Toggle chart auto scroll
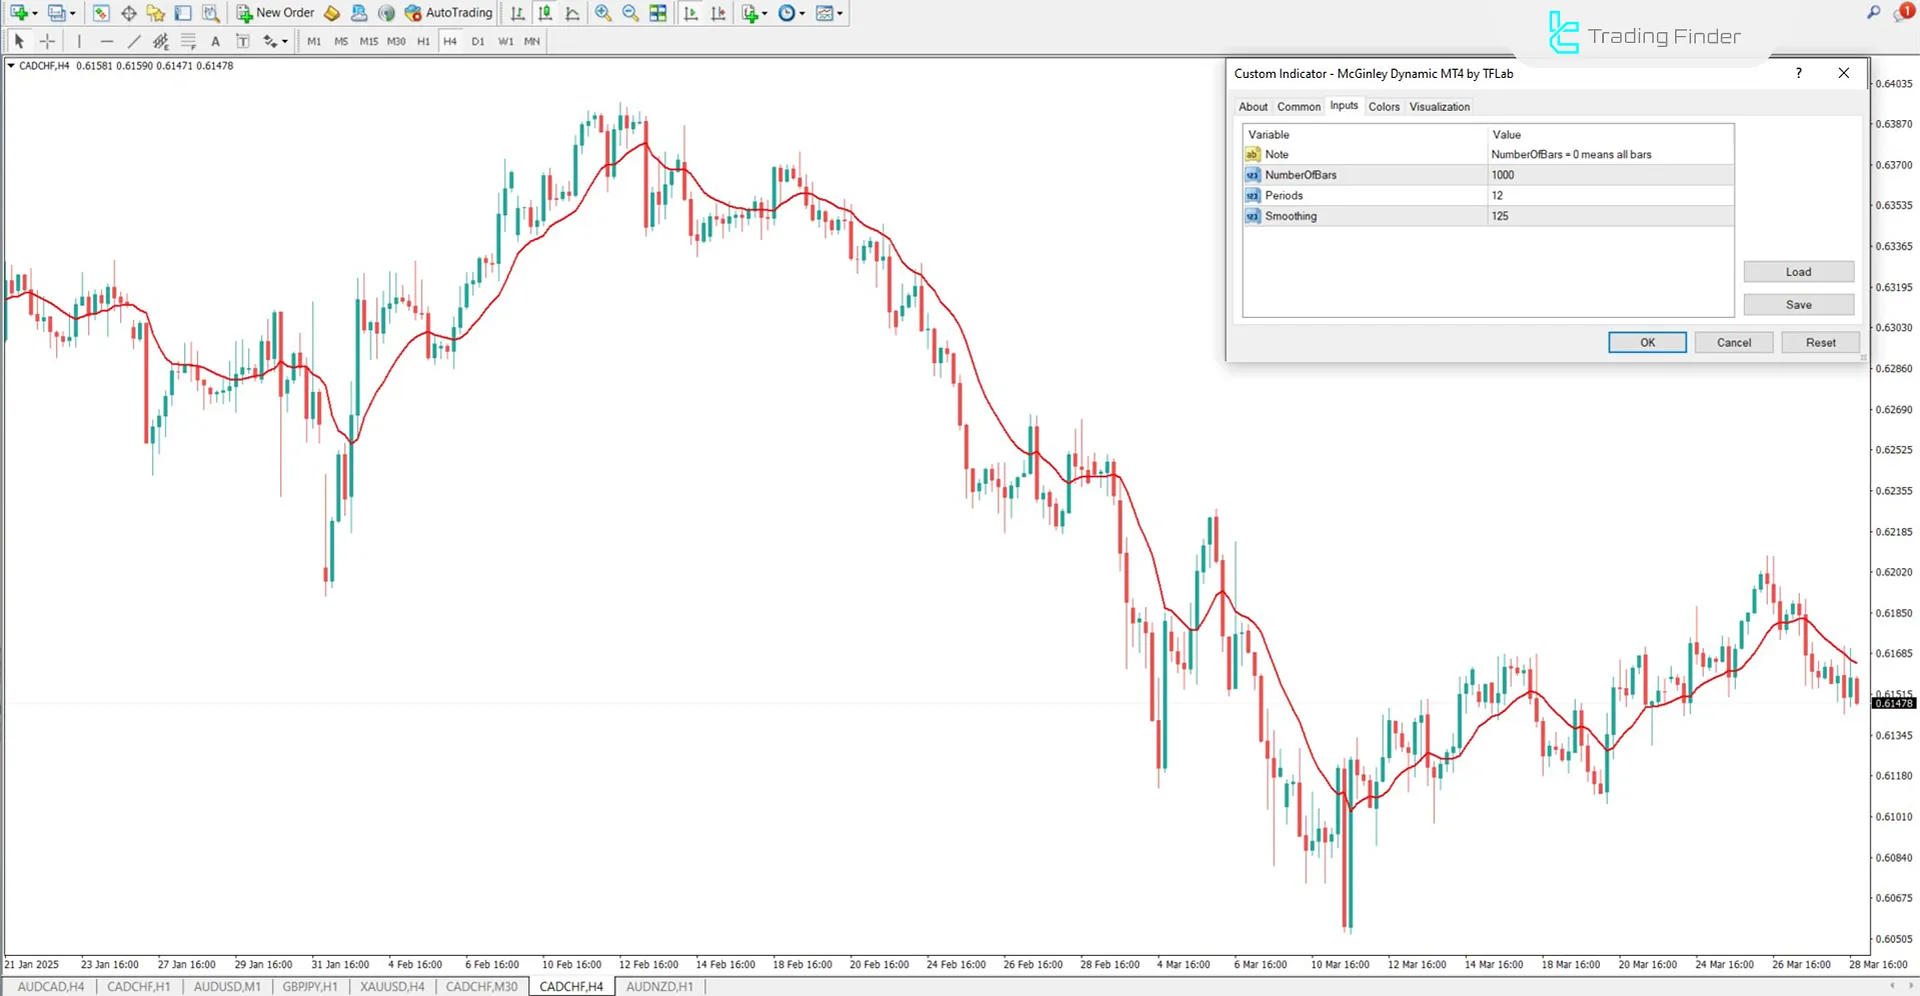This screenshot has width=1920, height=996. pos(690,13)
